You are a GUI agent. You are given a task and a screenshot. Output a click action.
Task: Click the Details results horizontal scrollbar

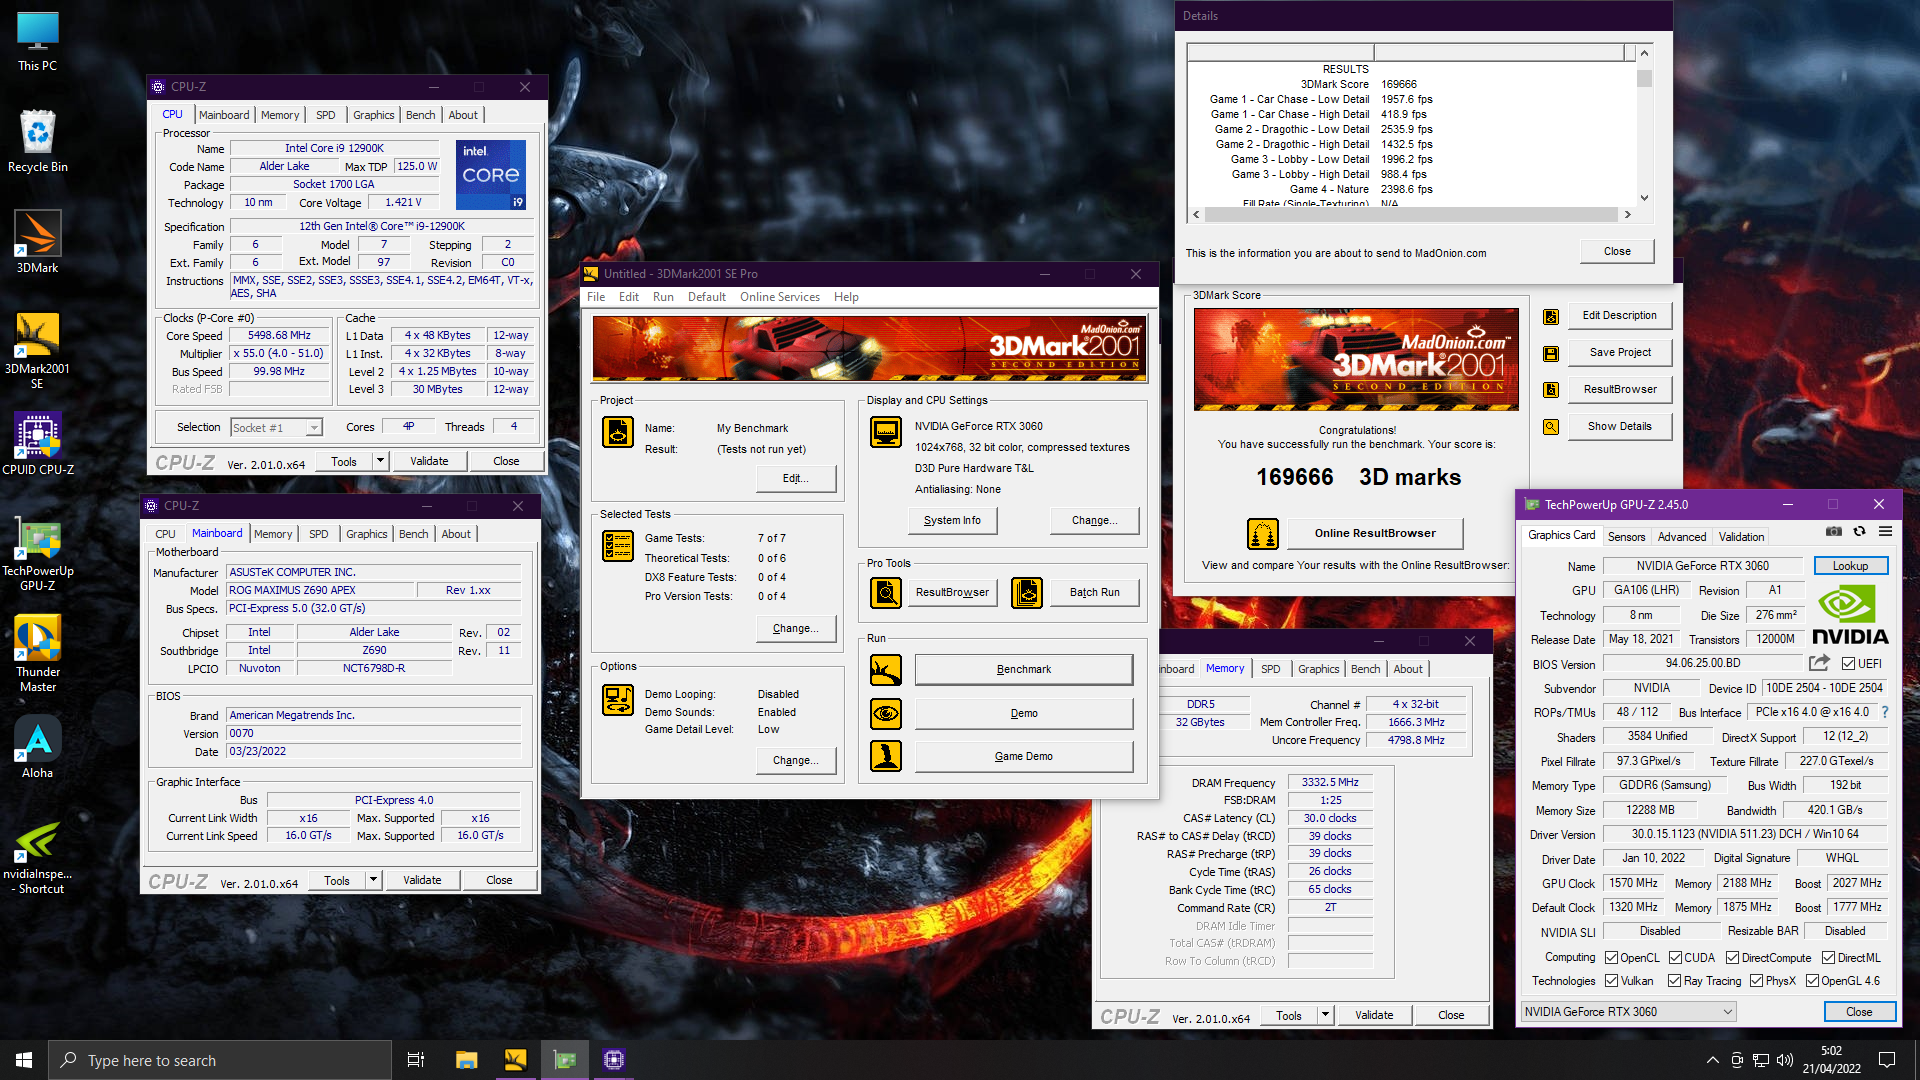[x=1411, y=214]
